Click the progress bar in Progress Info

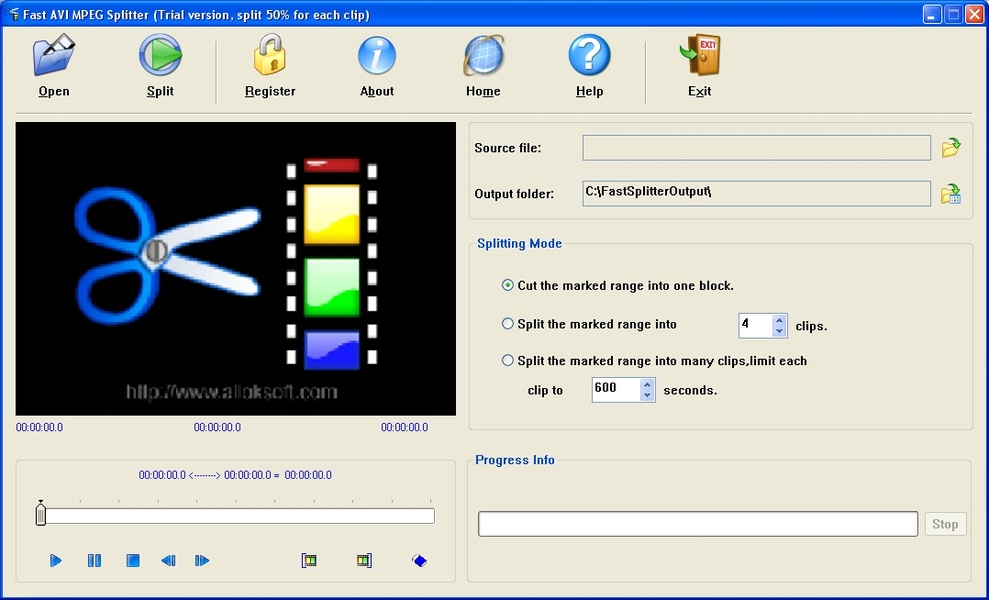[698, 524]
